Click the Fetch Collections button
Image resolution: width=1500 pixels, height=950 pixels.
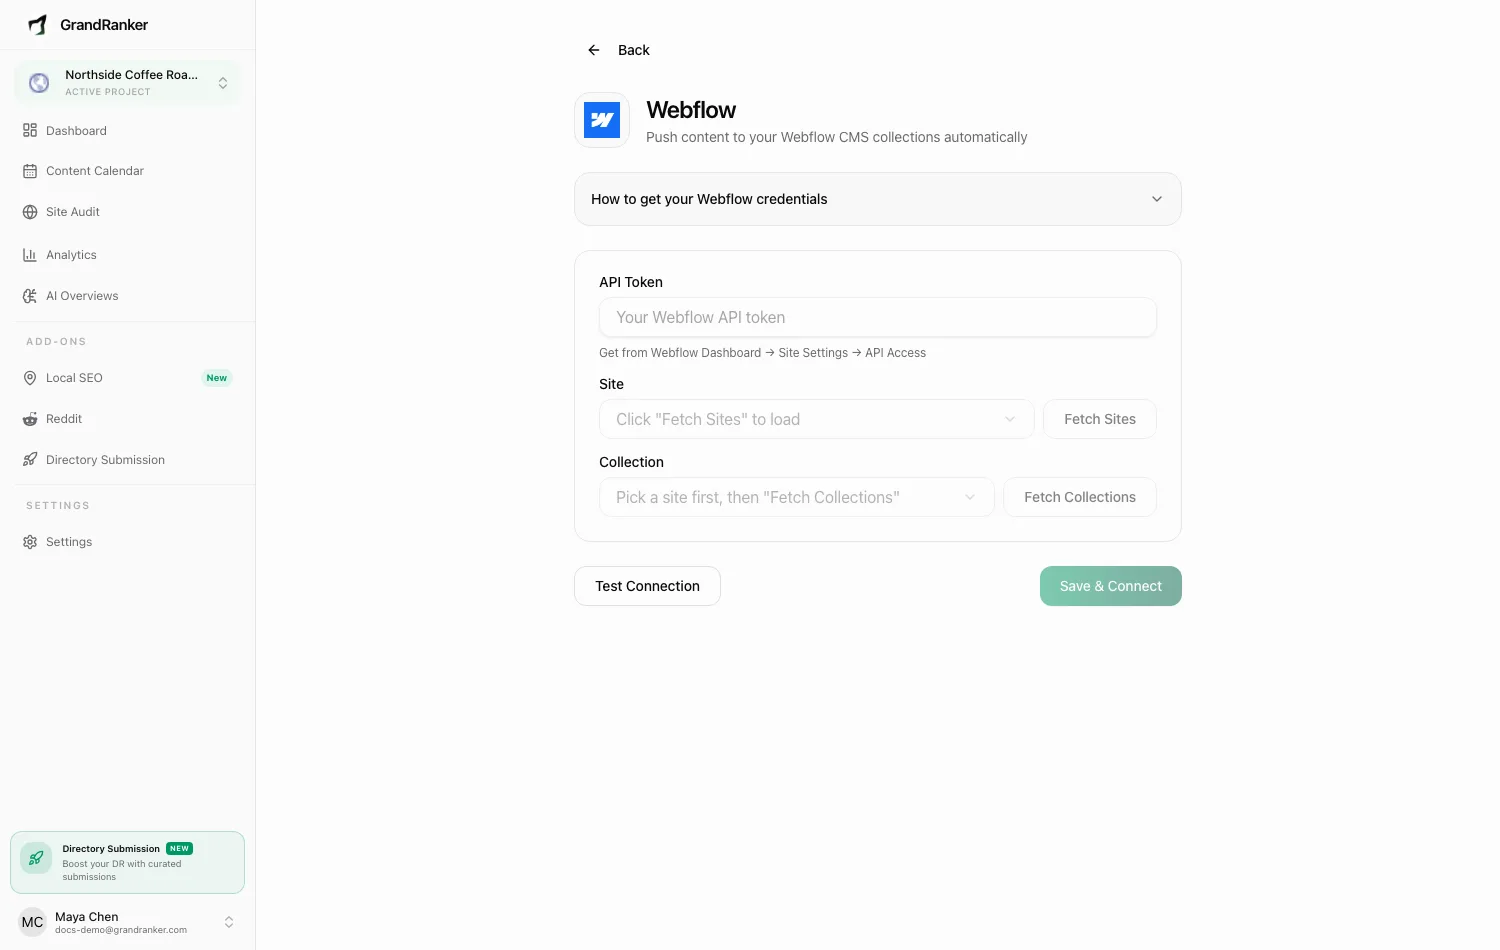(1080, 497)
